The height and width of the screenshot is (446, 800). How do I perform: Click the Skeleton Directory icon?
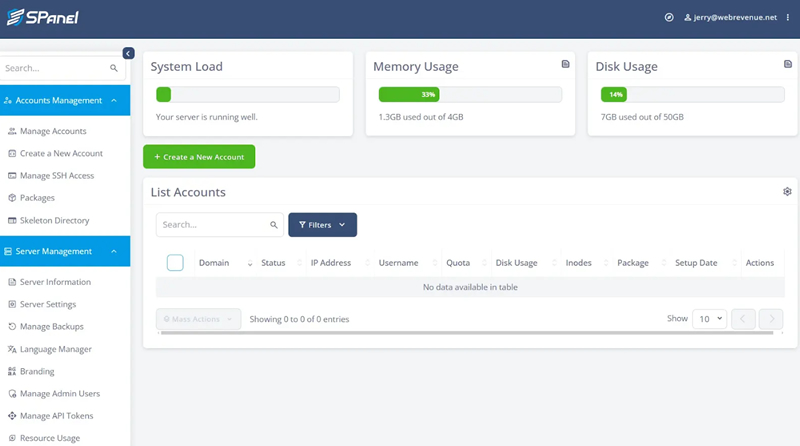pyautogui.click(x=12, y=220)
